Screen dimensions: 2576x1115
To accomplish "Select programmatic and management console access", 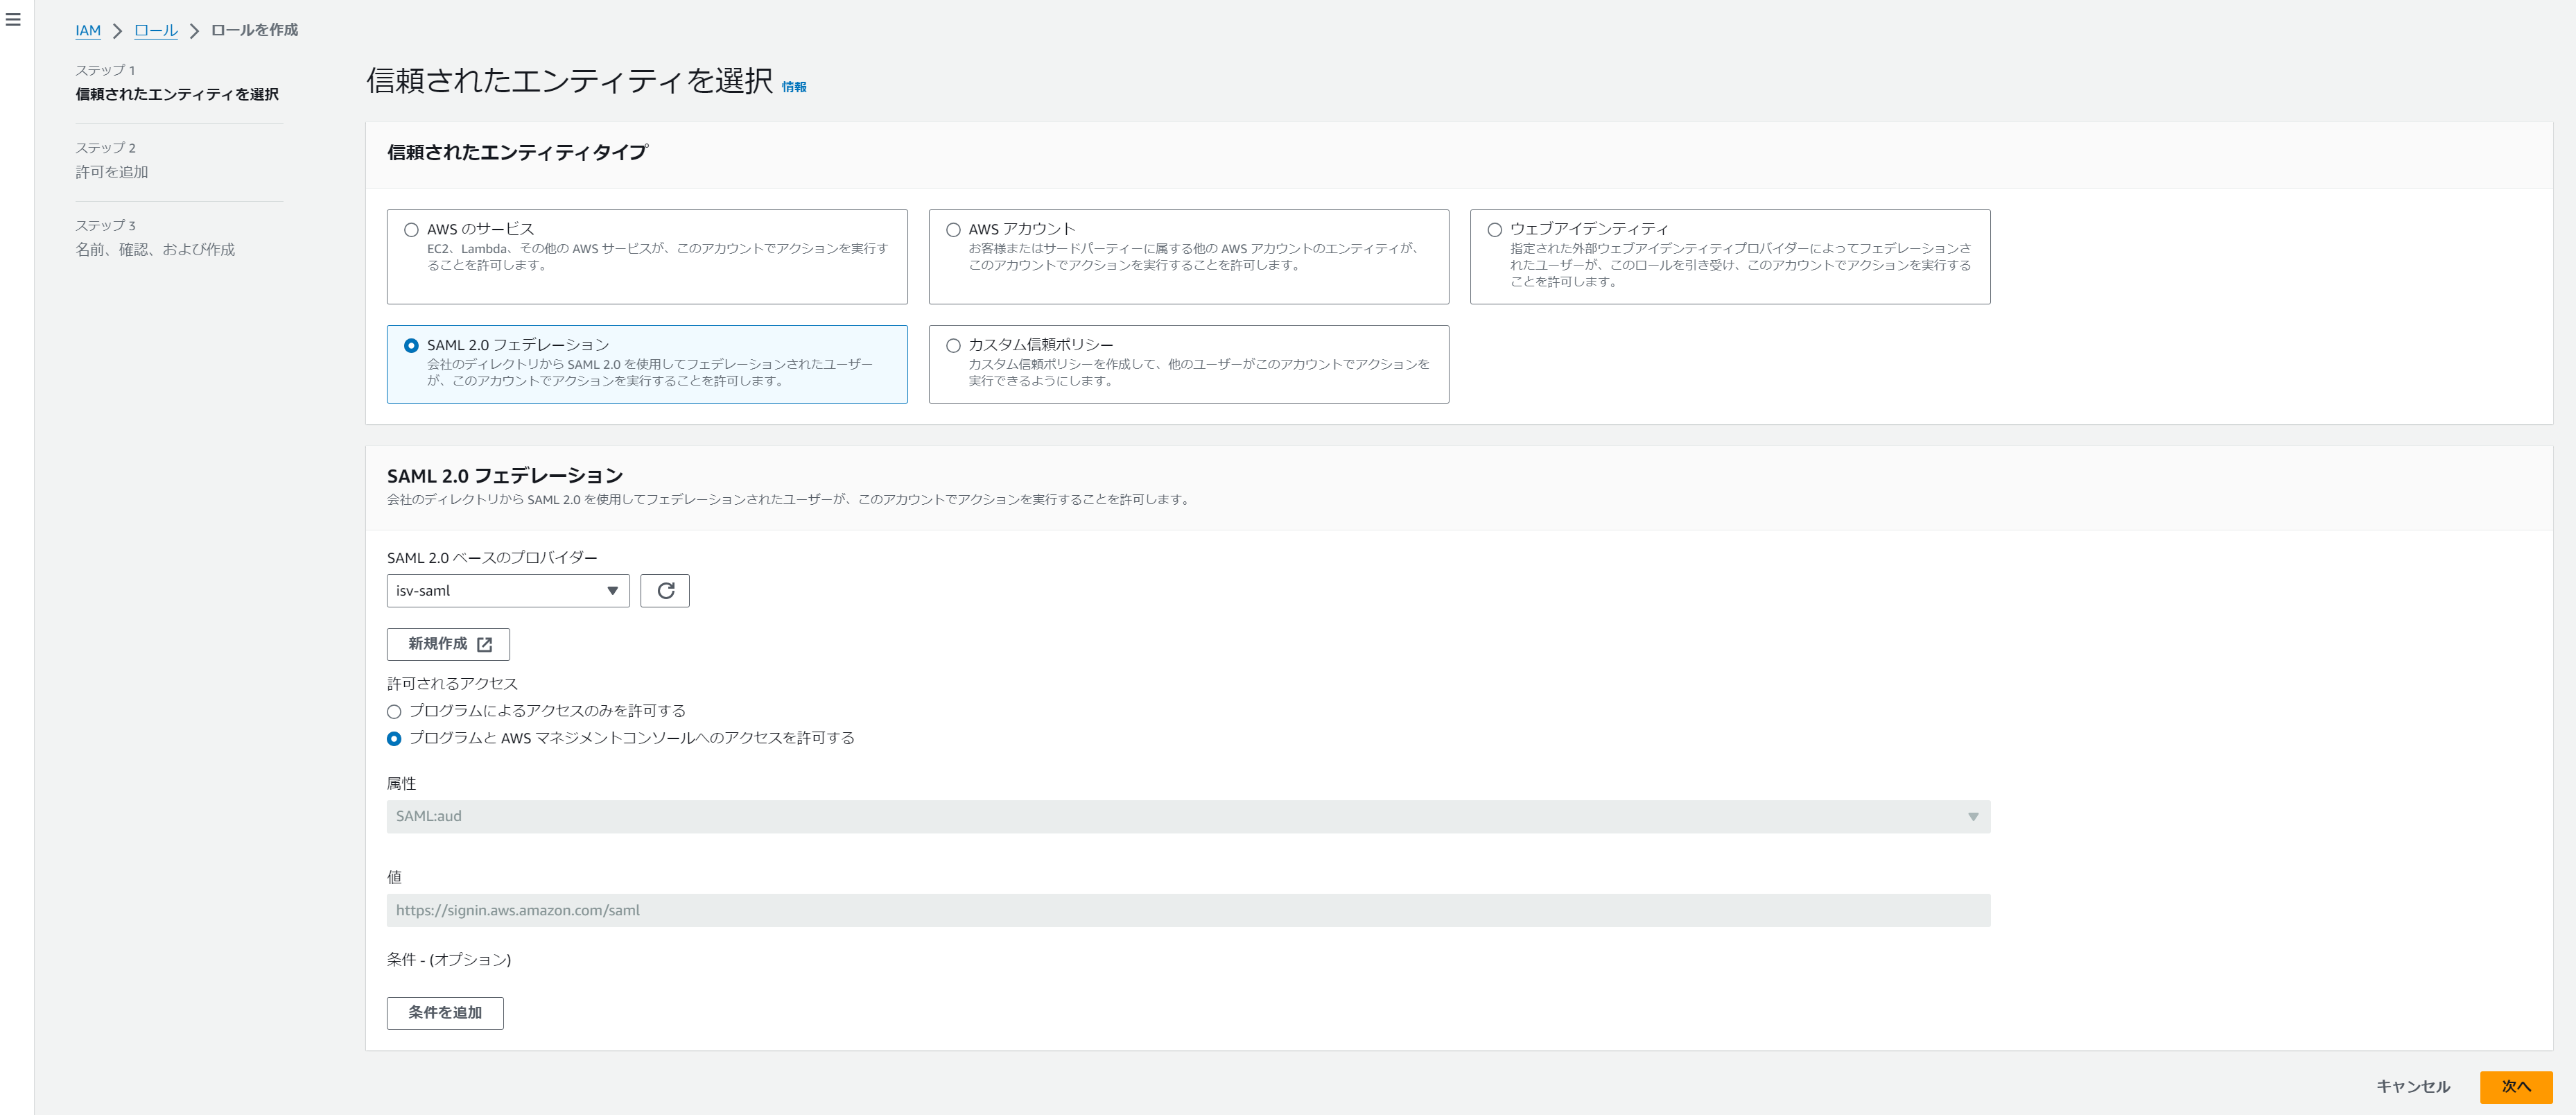I will [x=394, y=739].
